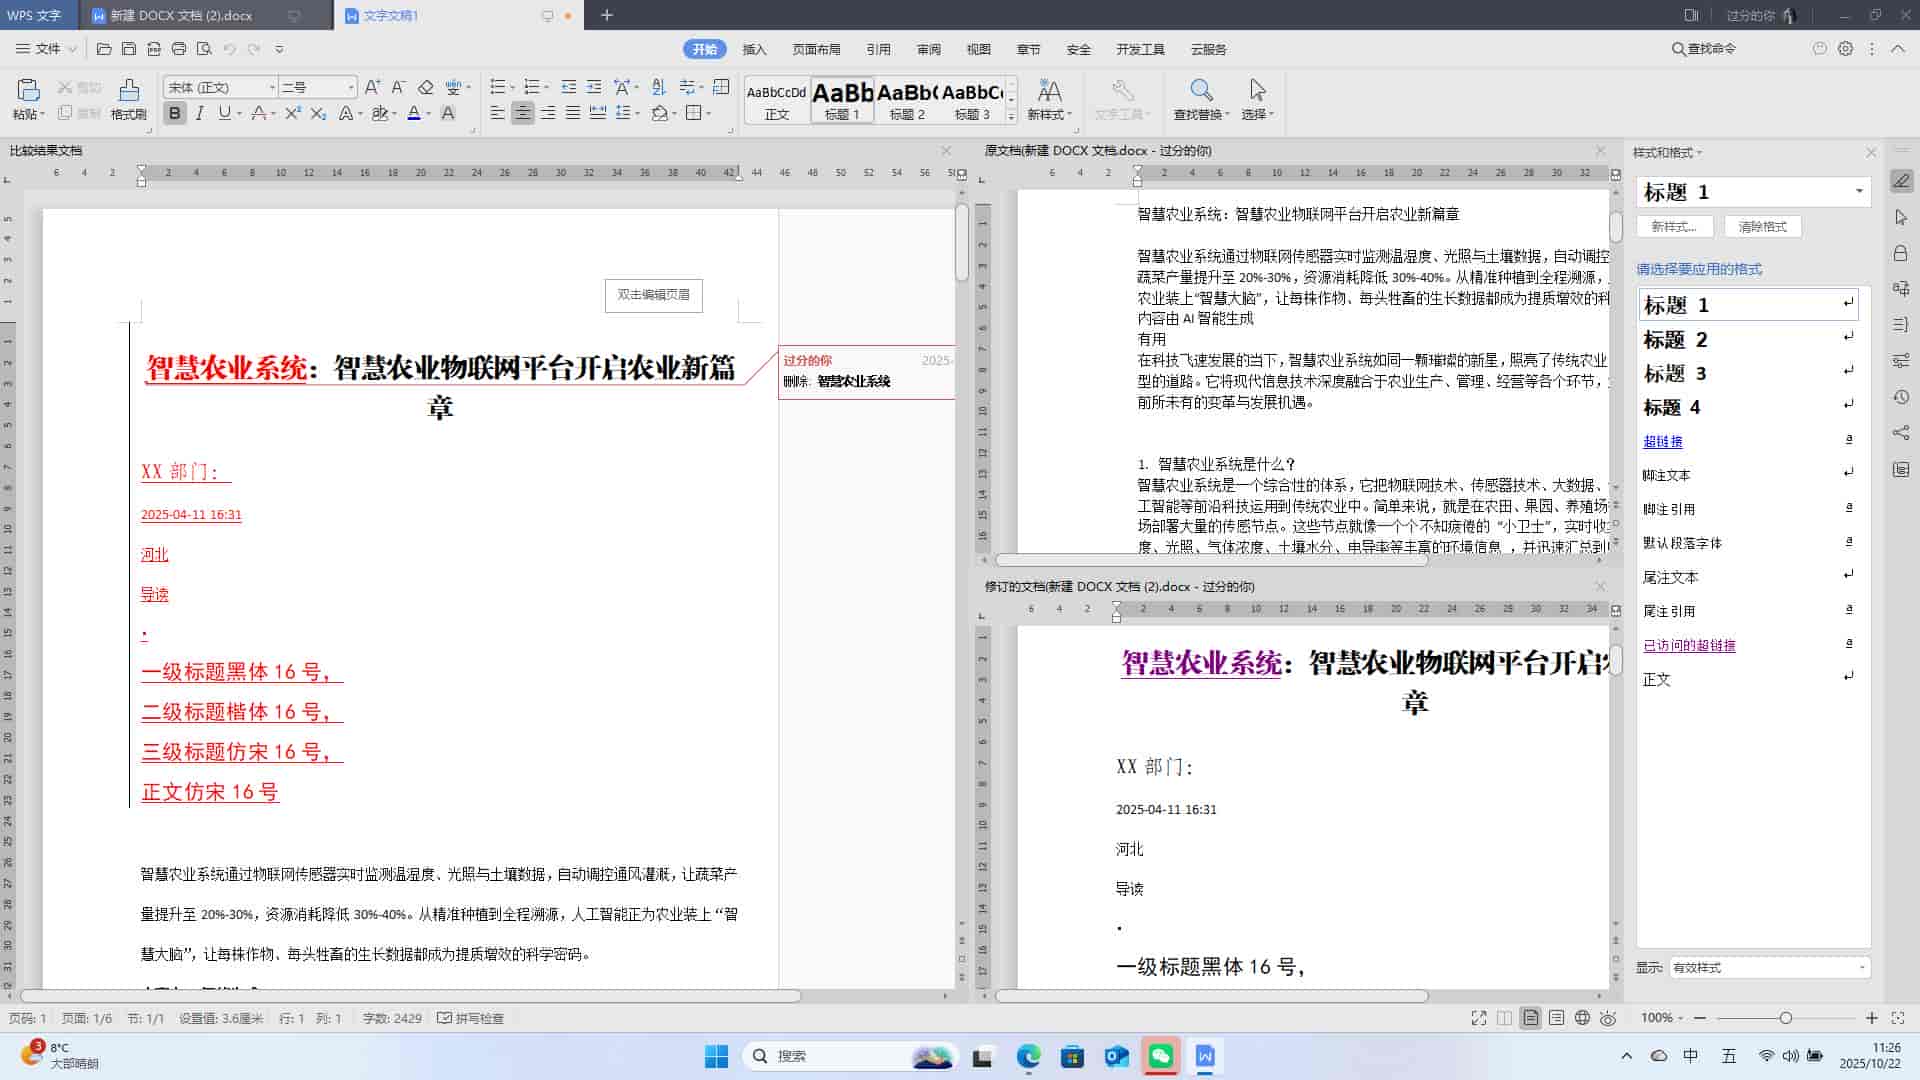This screenshot has height=1080, width=1920.
Task: Click the history clock icon in right sidebar
Action: pyautogui.click(x=1901, y=397)
